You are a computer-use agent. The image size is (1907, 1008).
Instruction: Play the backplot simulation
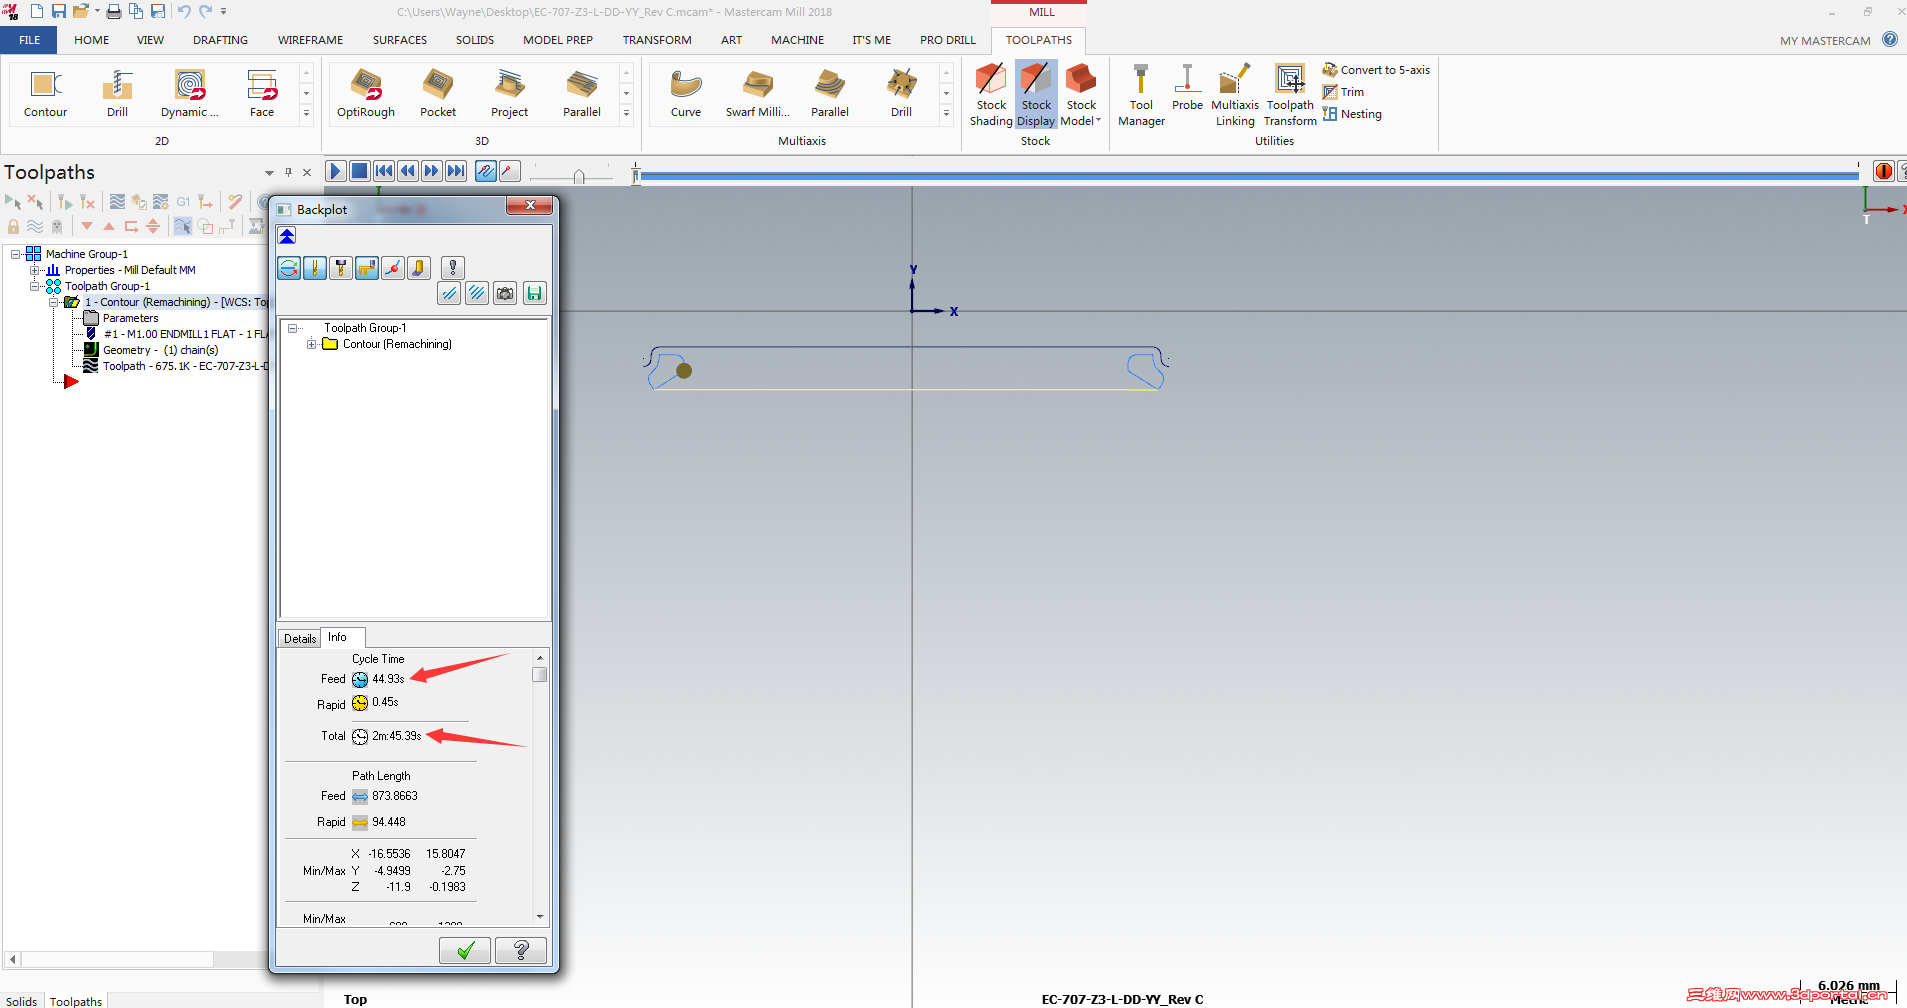[x=336, y=171]
